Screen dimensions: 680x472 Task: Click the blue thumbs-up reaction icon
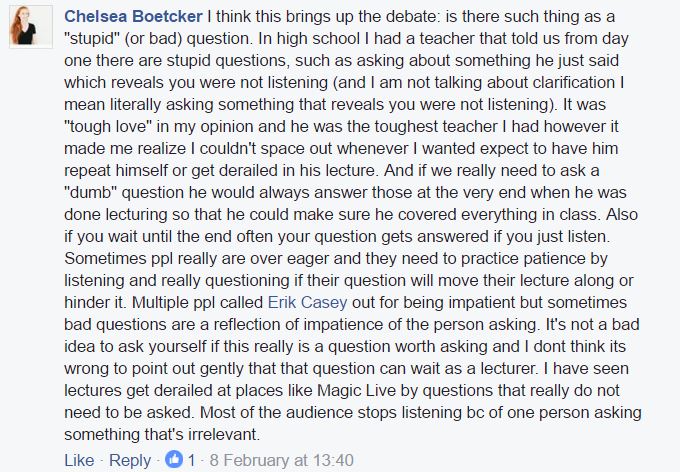175,460
